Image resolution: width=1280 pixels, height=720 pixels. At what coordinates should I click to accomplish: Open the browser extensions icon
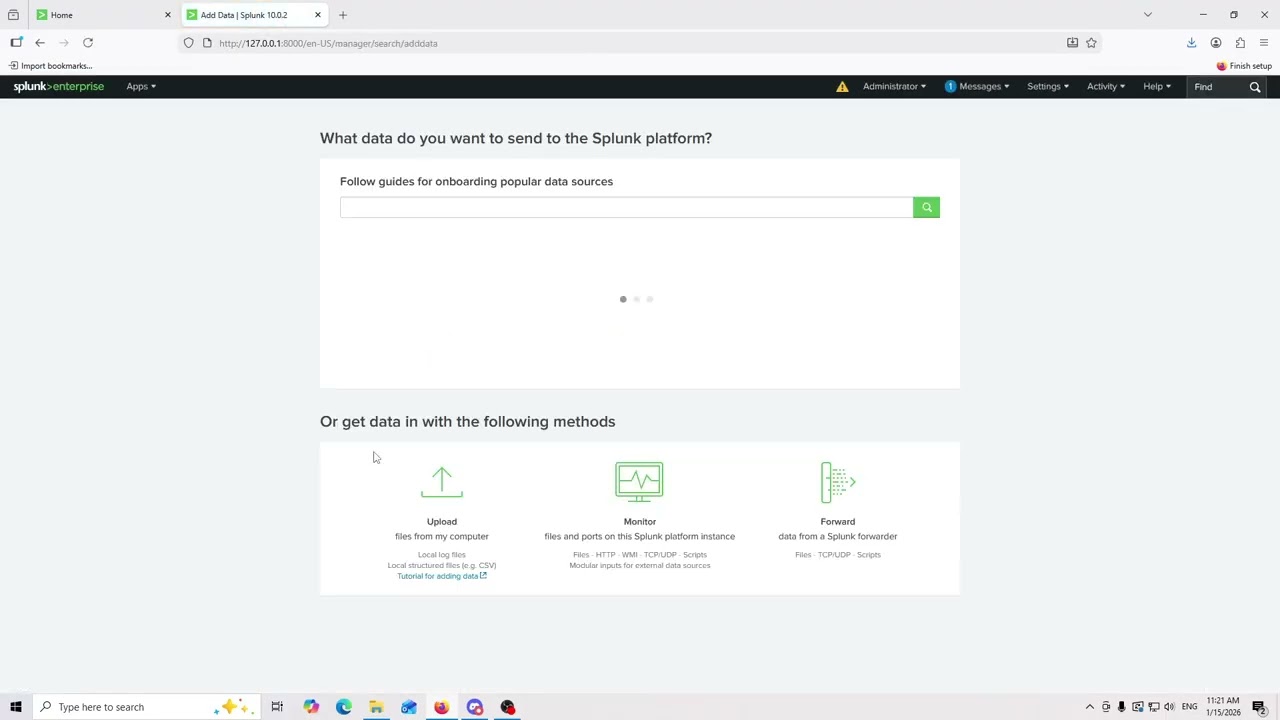click(1240, 43)
